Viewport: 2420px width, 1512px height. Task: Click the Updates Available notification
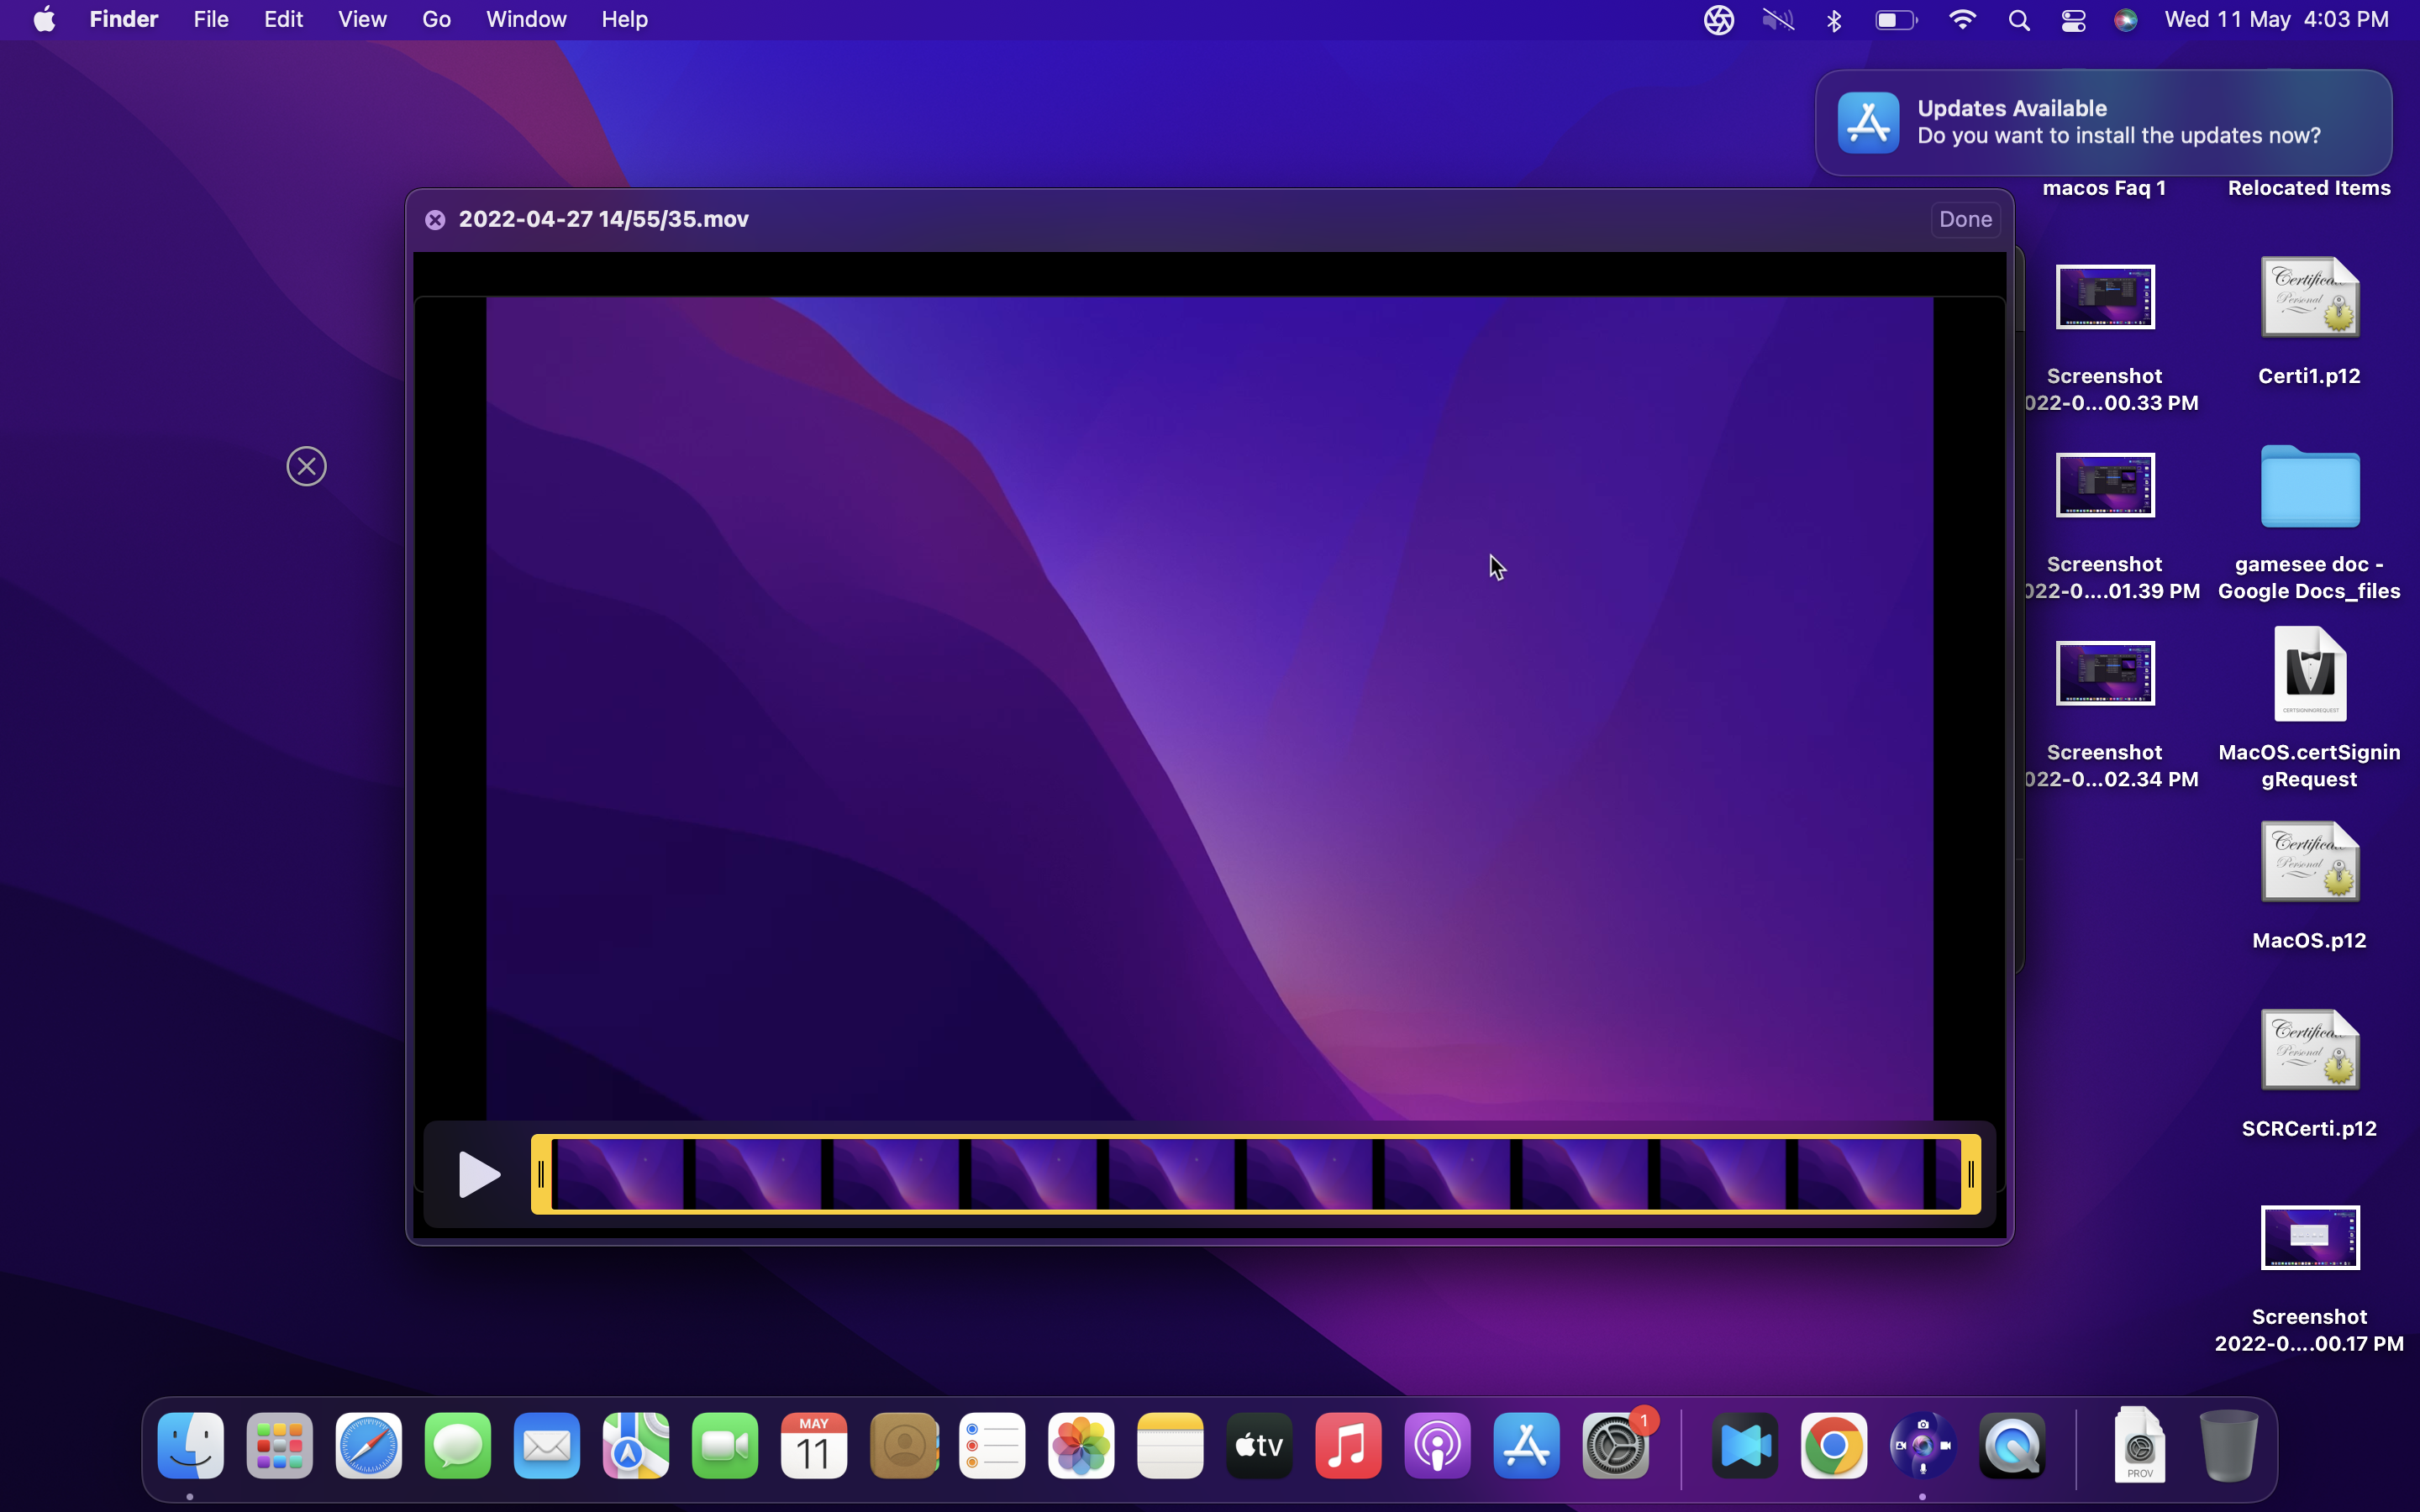click(2103, 122)
